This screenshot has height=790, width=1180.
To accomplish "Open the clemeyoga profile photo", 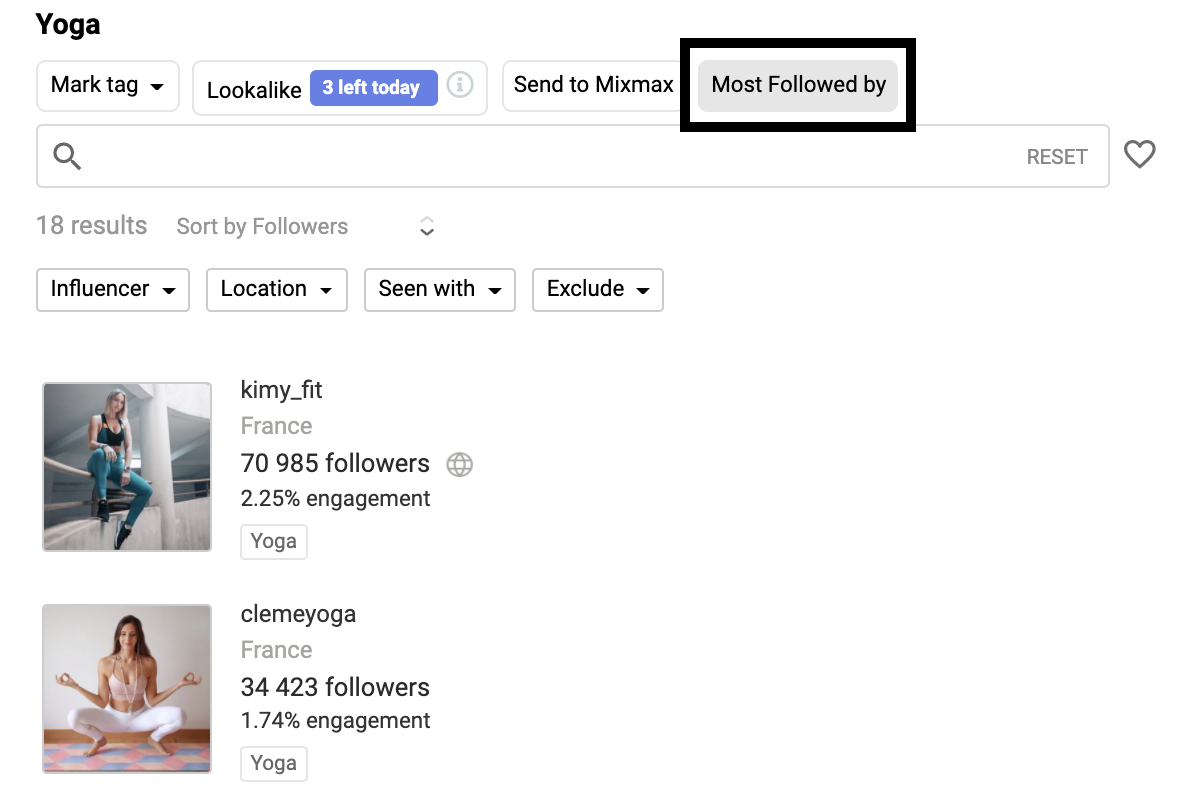I will click(127, 688).
